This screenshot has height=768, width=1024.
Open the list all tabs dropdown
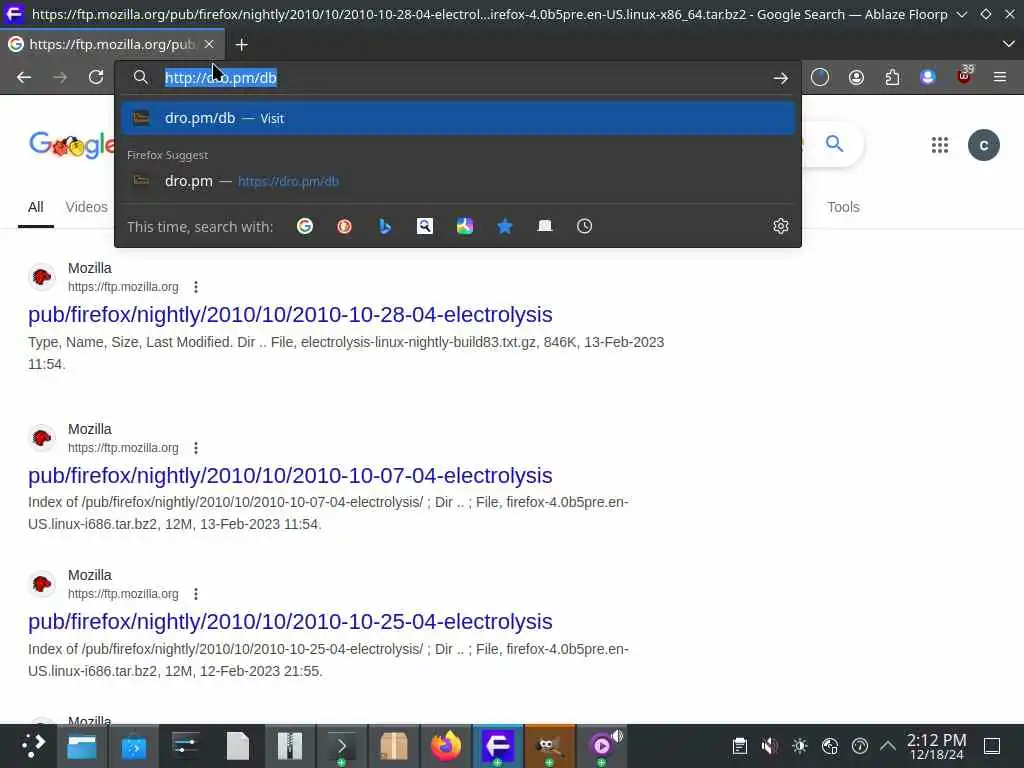(x=1009, y=44)
